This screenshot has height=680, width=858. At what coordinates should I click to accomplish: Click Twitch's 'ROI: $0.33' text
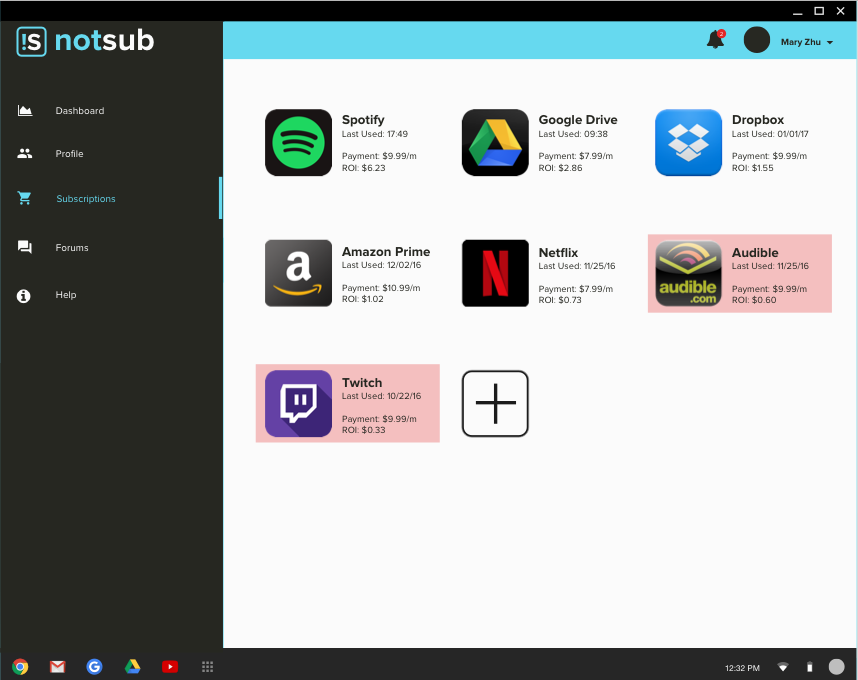[363, 430]
